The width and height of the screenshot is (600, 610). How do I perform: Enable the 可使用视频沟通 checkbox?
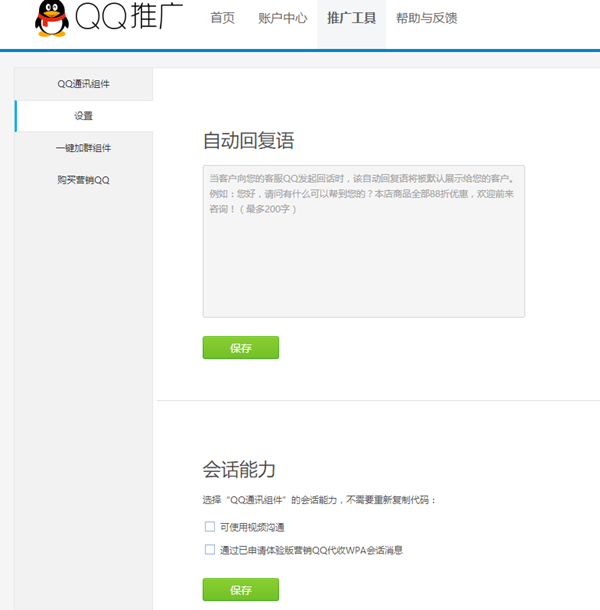(x=210, y=526)
